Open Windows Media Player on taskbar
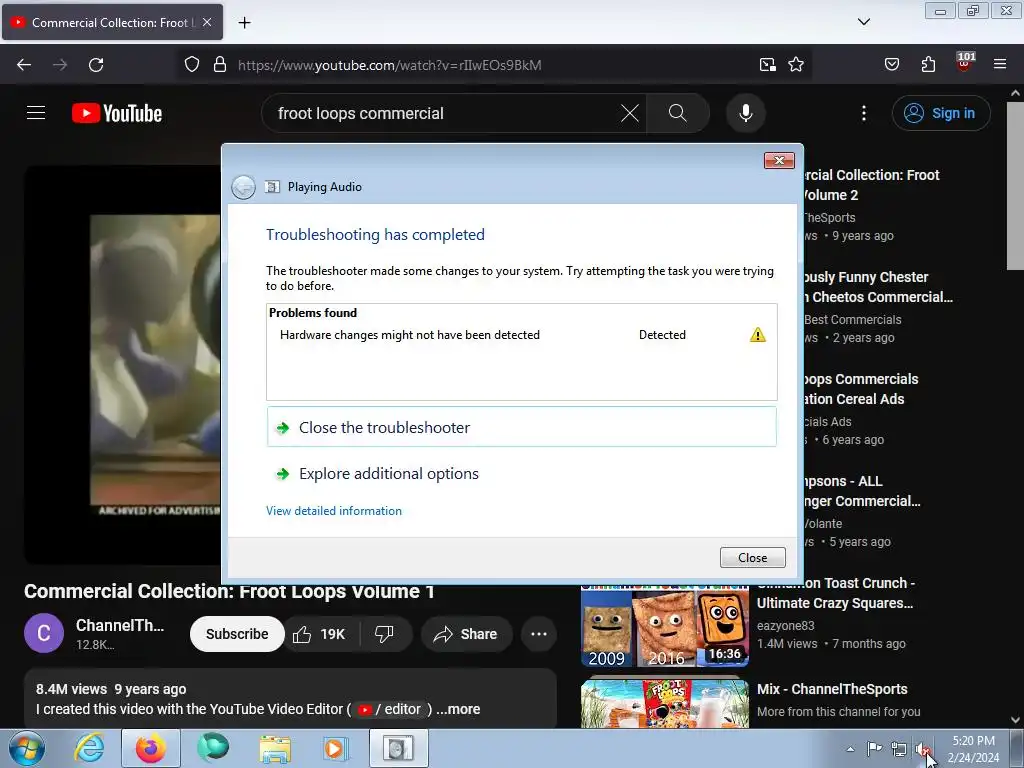The image size is (1024, 768). point(336,748)
